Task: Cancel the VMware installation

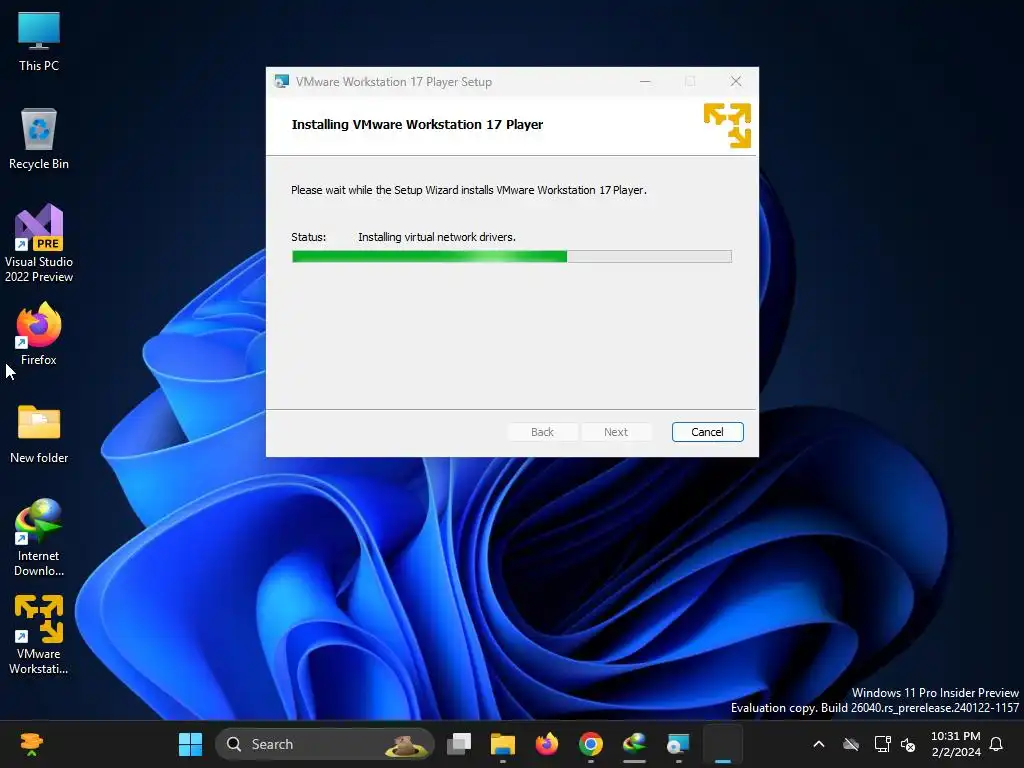Action: (x=707, y=432)
